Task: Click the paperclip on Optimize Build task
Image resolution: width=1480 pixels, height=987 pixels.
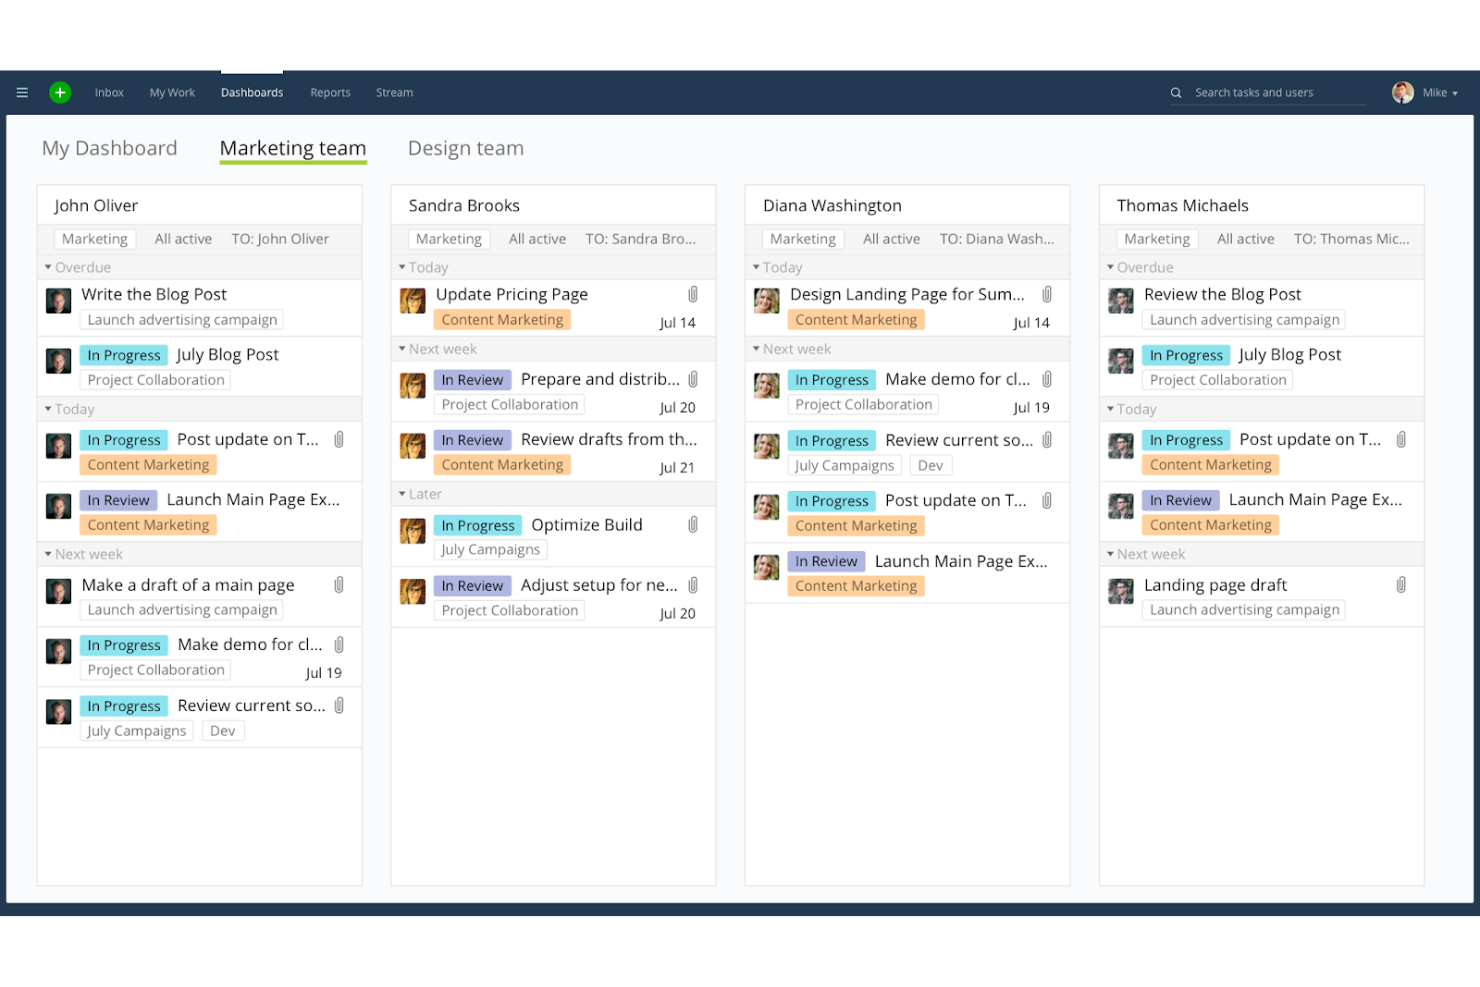Action: pos(694,524)
